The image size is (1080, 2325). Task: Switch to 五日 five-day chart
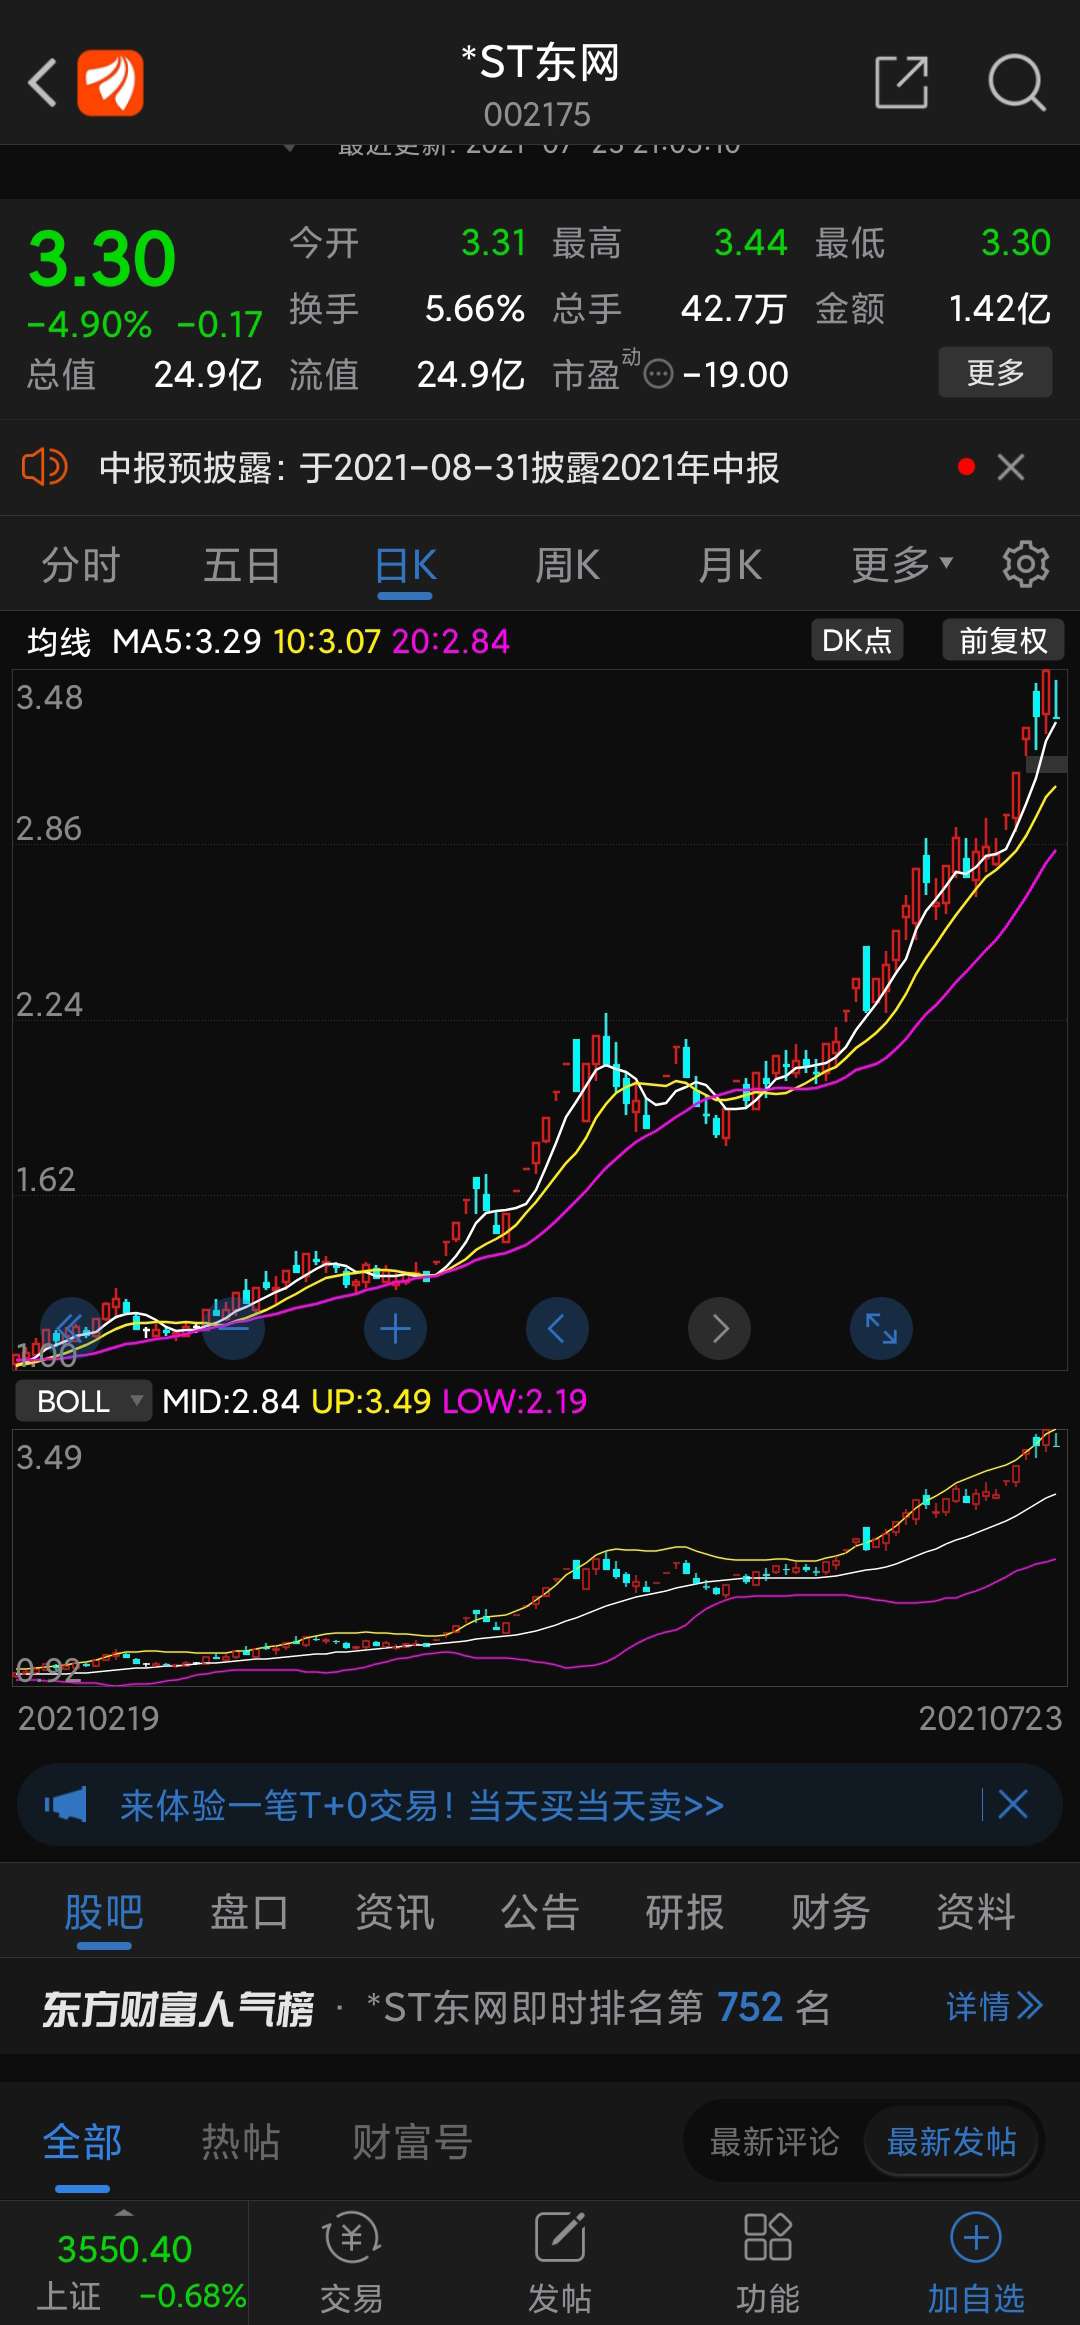pos(242,565)
